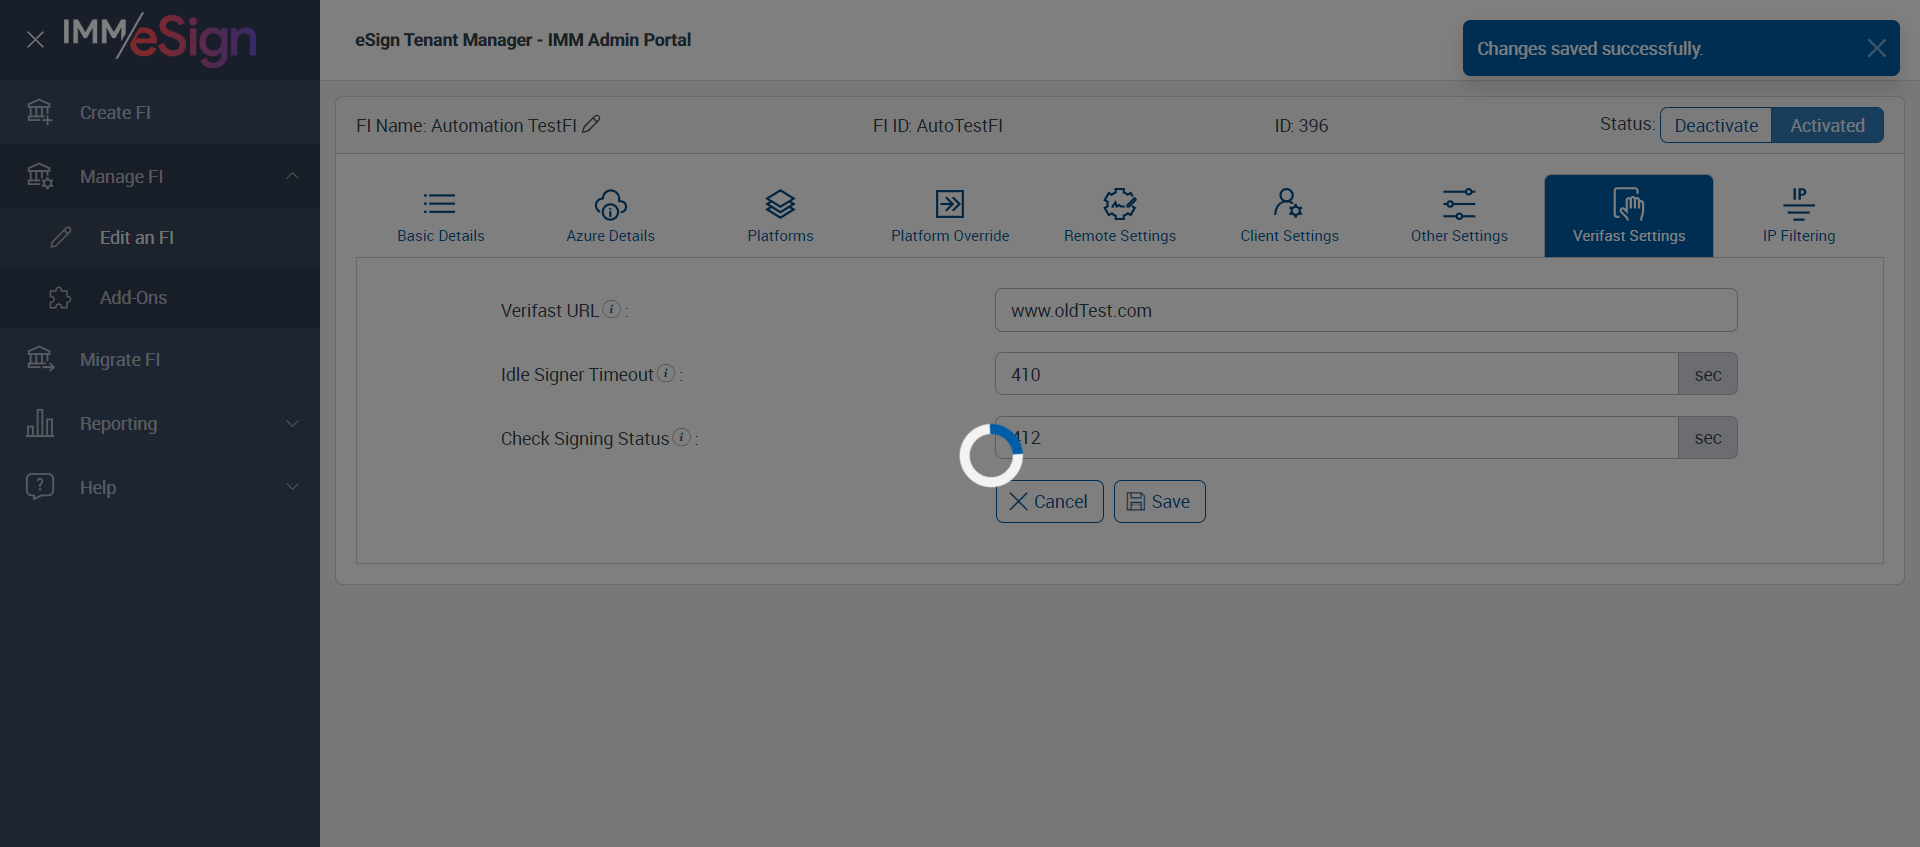Click the 'sec' unit beside Idle Signer Timeout
The width and height of the screenshot is (1920, 847).
[1708, 374]
